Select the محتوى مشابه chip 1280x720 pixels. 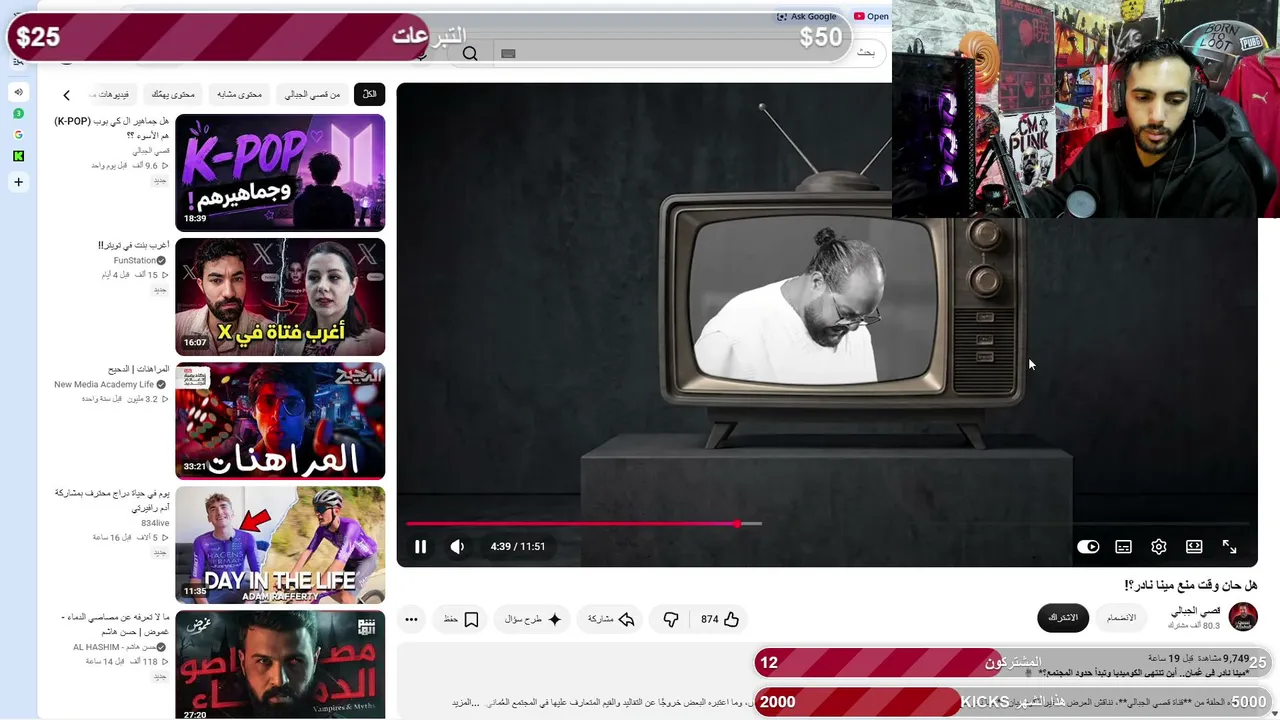pos(239,94)
